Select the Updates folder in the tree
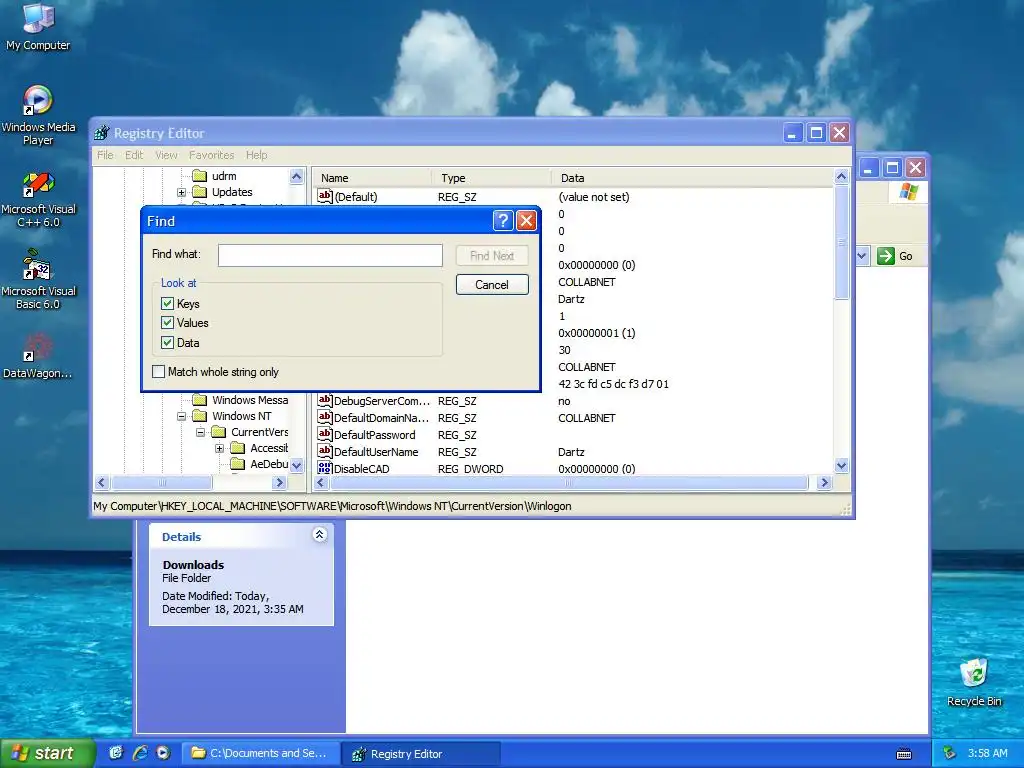Screen dimensions: 1024x768 [x=223, y=192]
